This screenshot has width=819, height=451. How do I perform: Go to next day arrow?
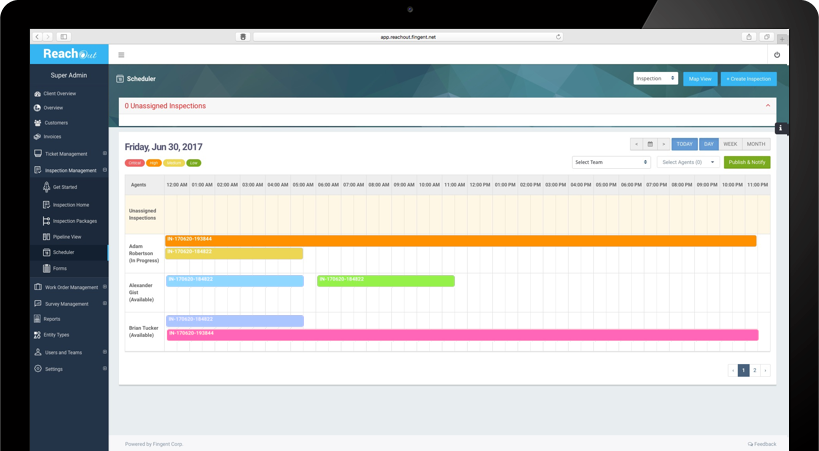coord(663,144)
